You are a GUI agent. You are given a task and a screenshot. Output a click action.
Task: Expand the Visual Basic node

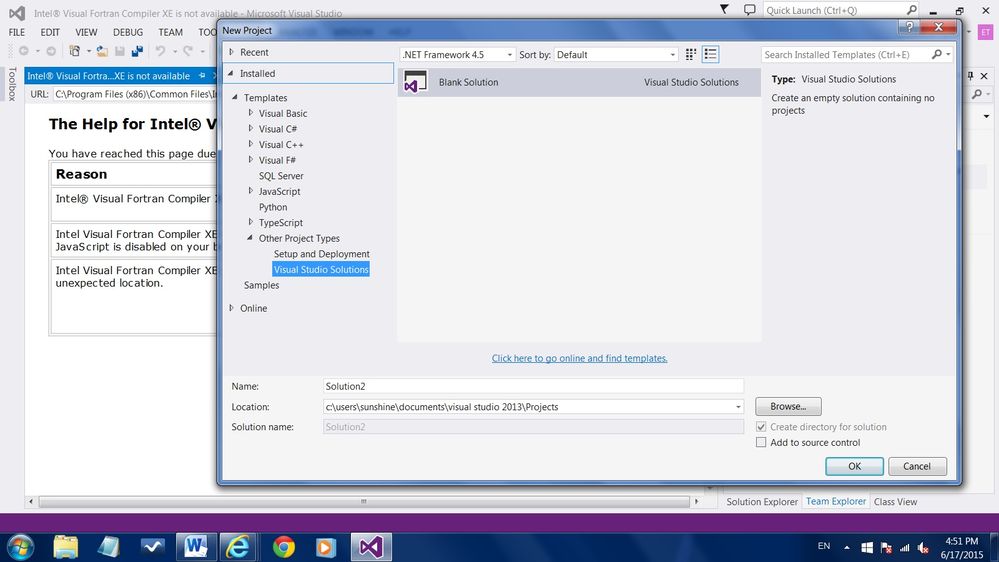[x=250, y=113]
